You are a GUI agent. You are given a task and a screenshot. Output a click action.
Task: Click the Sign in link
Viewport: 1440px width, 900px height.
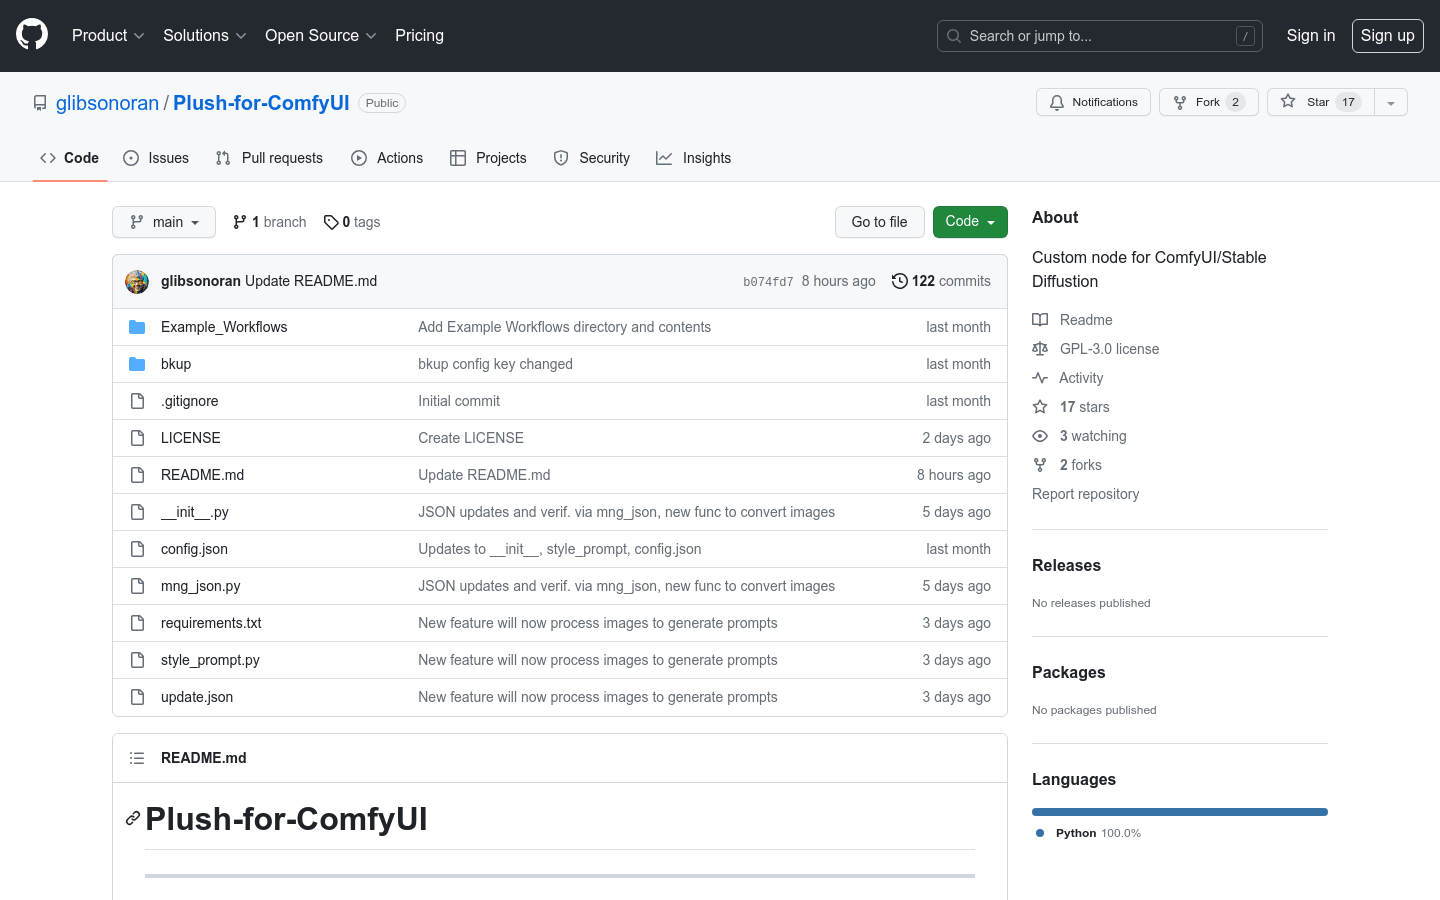[1311, 35]
